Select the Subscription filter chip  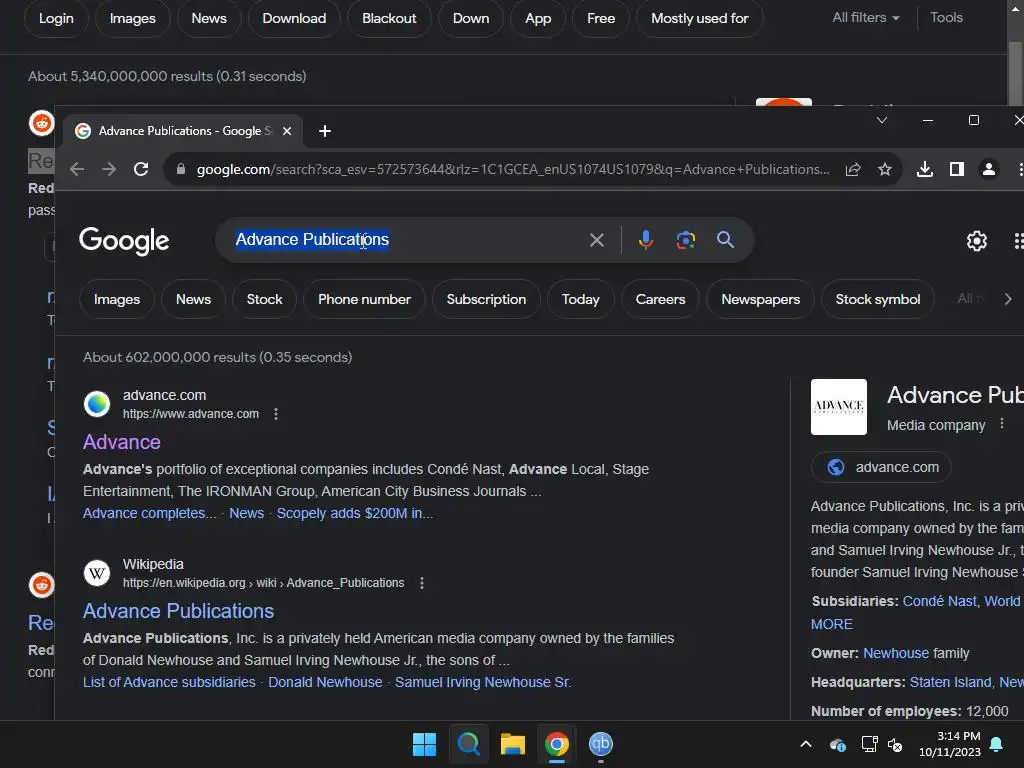tap(486, 299)
